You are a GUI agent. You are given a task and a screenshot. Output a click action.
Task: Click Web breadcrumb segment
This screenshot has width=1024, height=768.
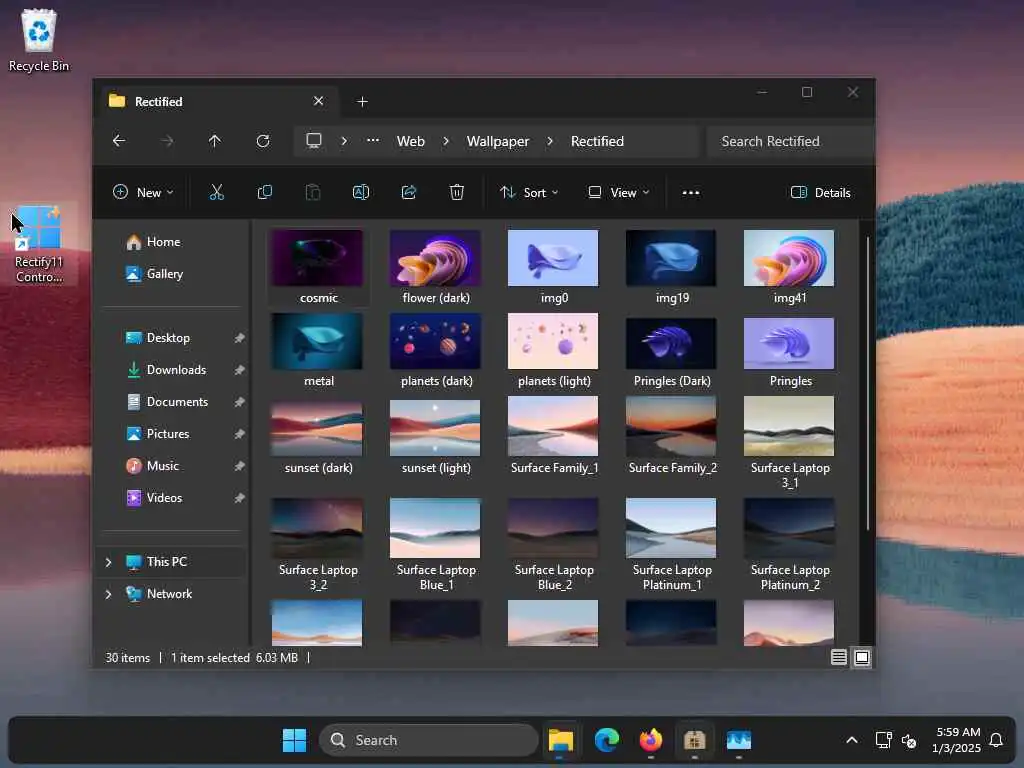pyautogui.click(x=411, y=141)
